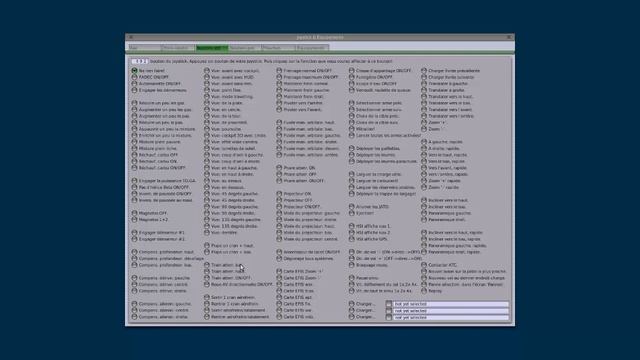Select 'Mixture plein pauvre' radio button
Image resolution: width=640 pixels, height=360 pixels.
click(134, 142)
